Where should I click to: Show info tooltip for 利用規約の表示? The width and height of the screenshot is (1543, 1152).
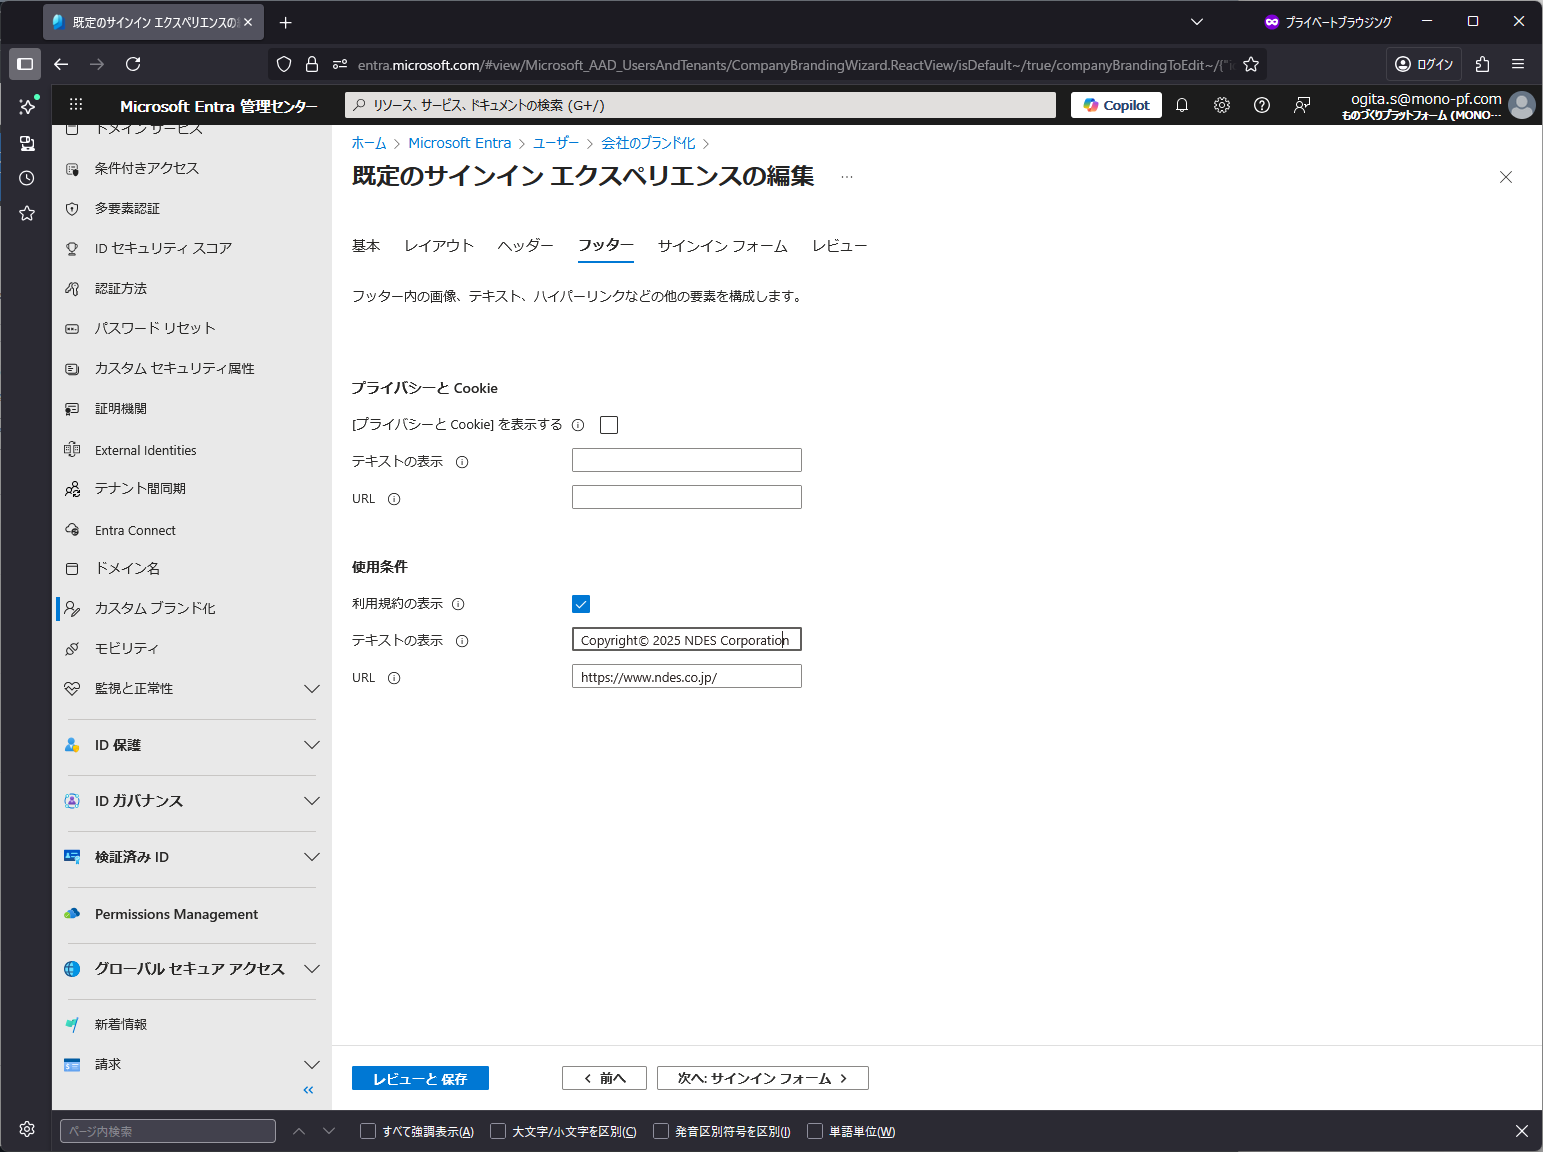458,604
